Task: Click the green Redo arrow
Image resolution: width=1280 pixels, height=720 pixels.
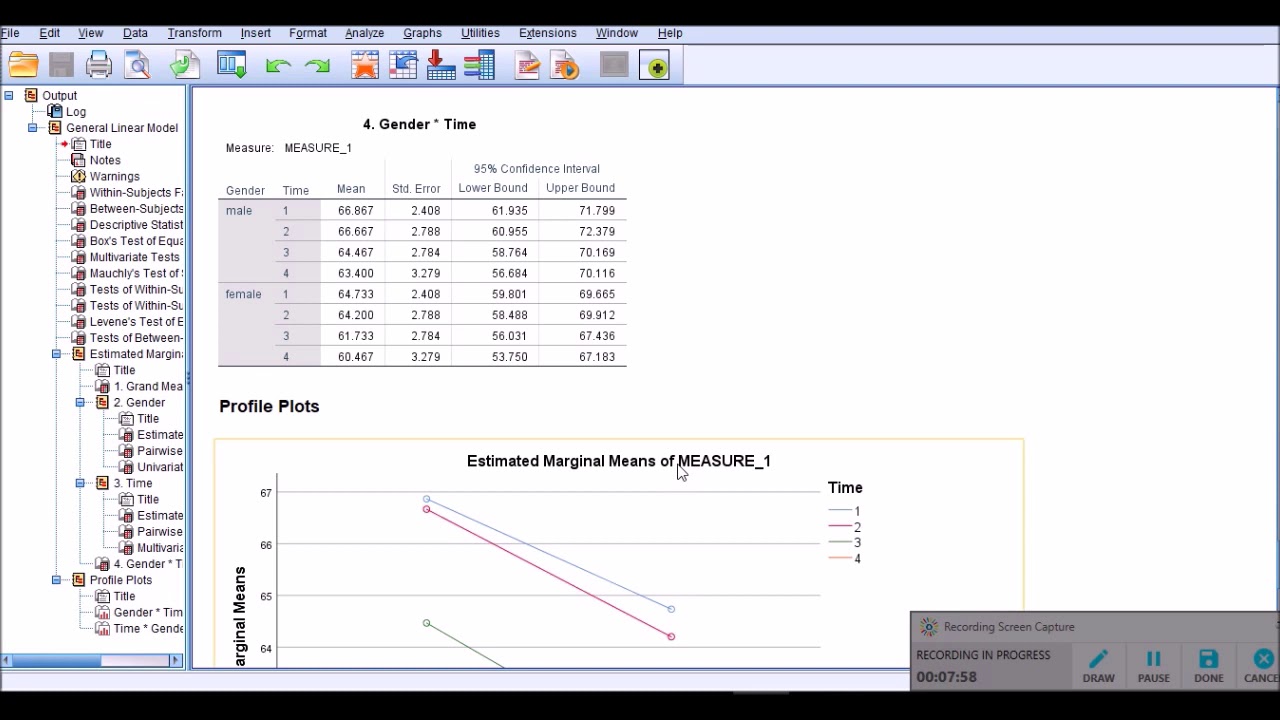Action: pyautogui.click(x=318, y=66)
